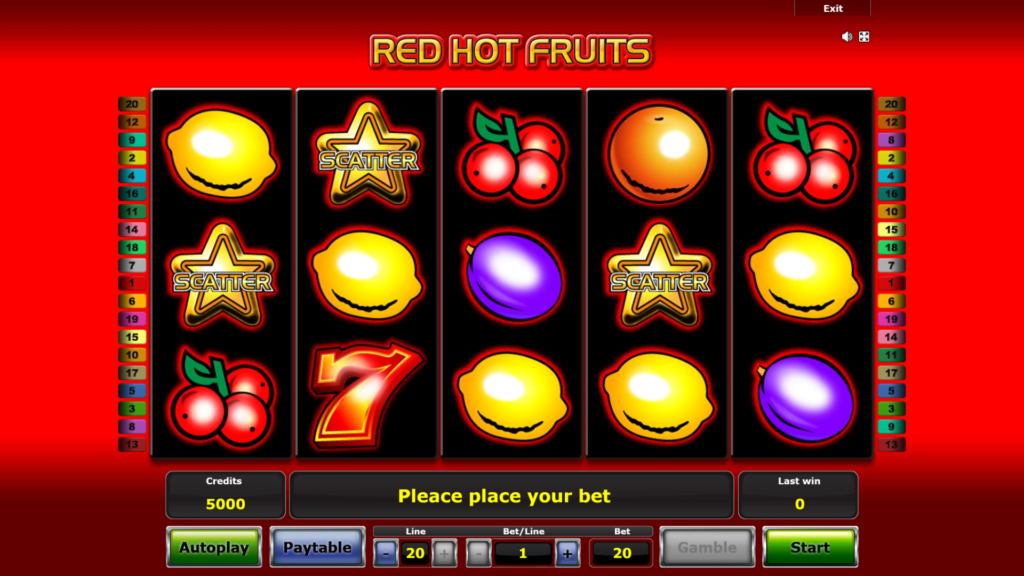Increase the Bet/Line value with plus
The image size is (1024, 576).
coord(567,553)
